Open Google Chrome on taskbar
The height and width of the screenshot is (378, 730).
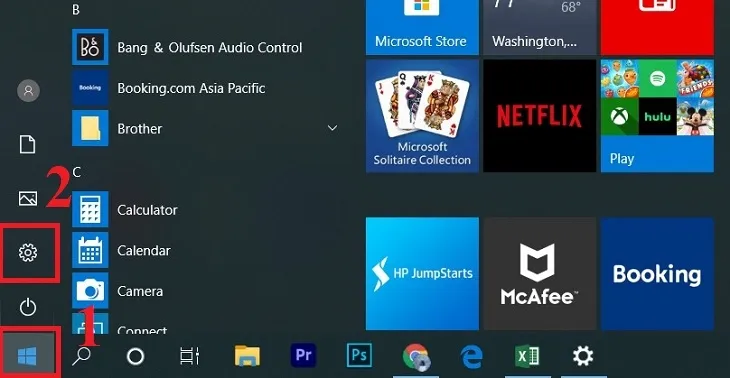coord(416,357)
